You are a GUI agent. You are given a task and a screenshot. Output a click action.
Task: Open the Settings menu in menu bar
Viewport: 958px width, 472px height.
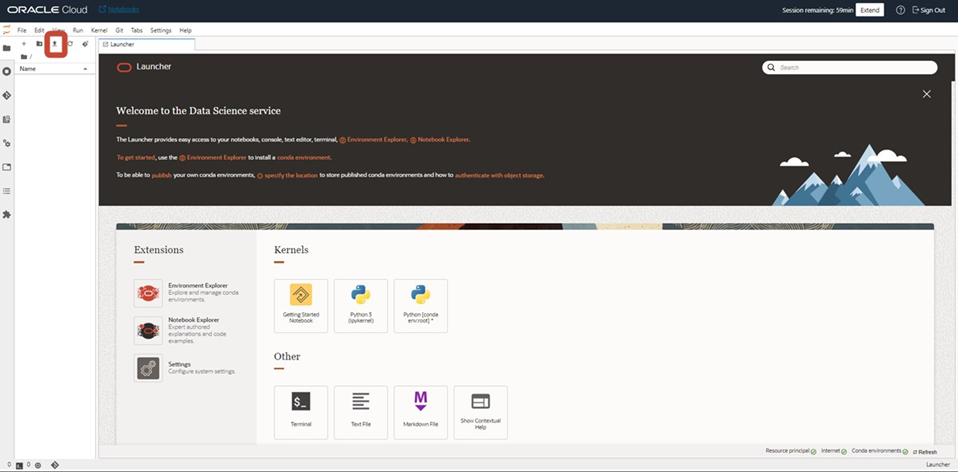(x=161, y=30)
